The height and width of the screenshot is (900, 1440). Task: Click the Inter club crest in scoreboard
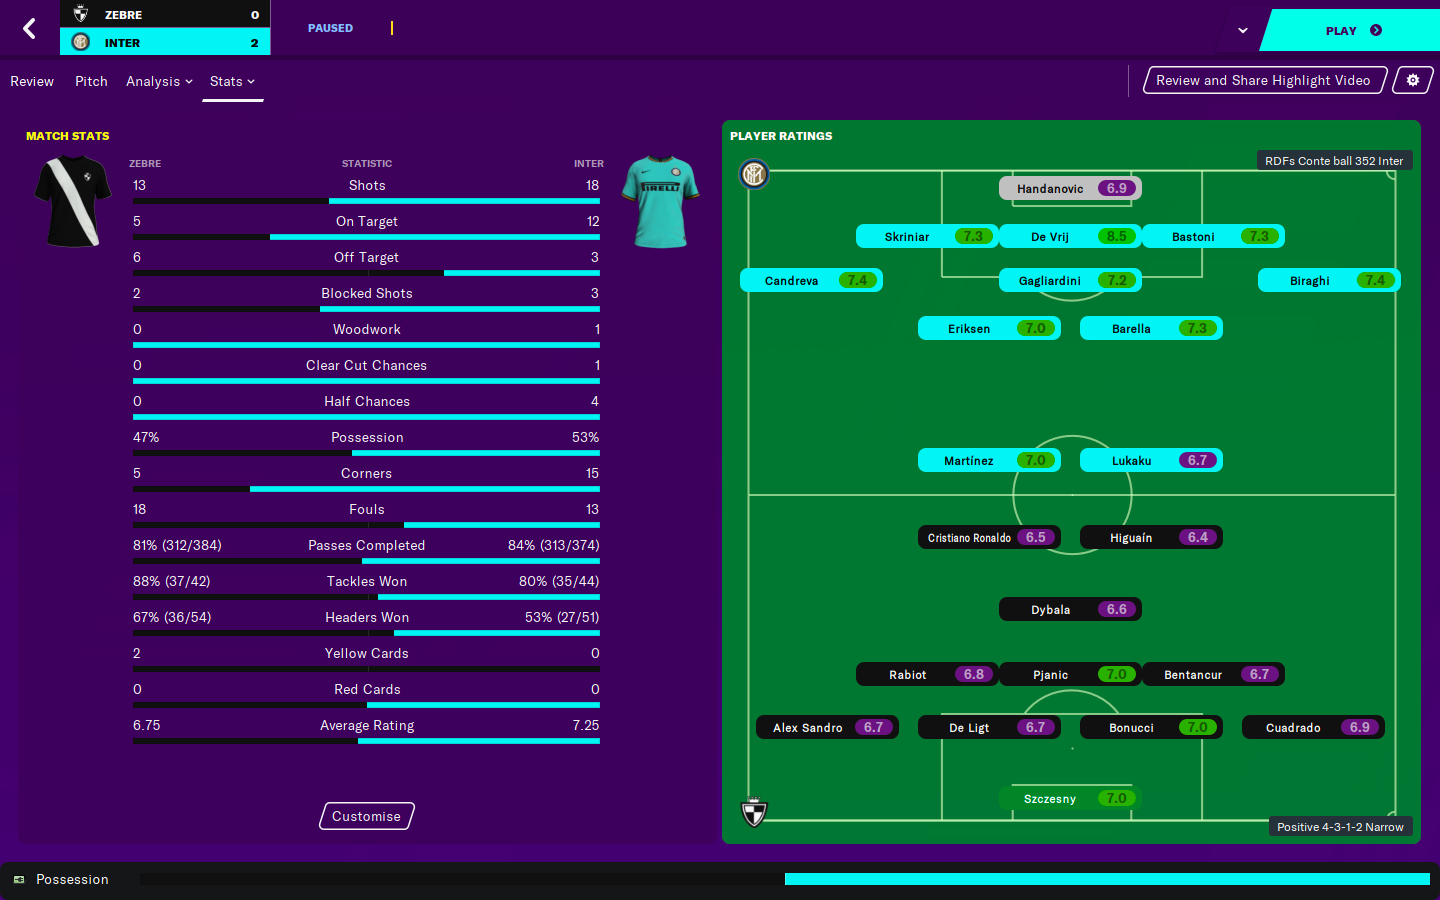point(81,42)
